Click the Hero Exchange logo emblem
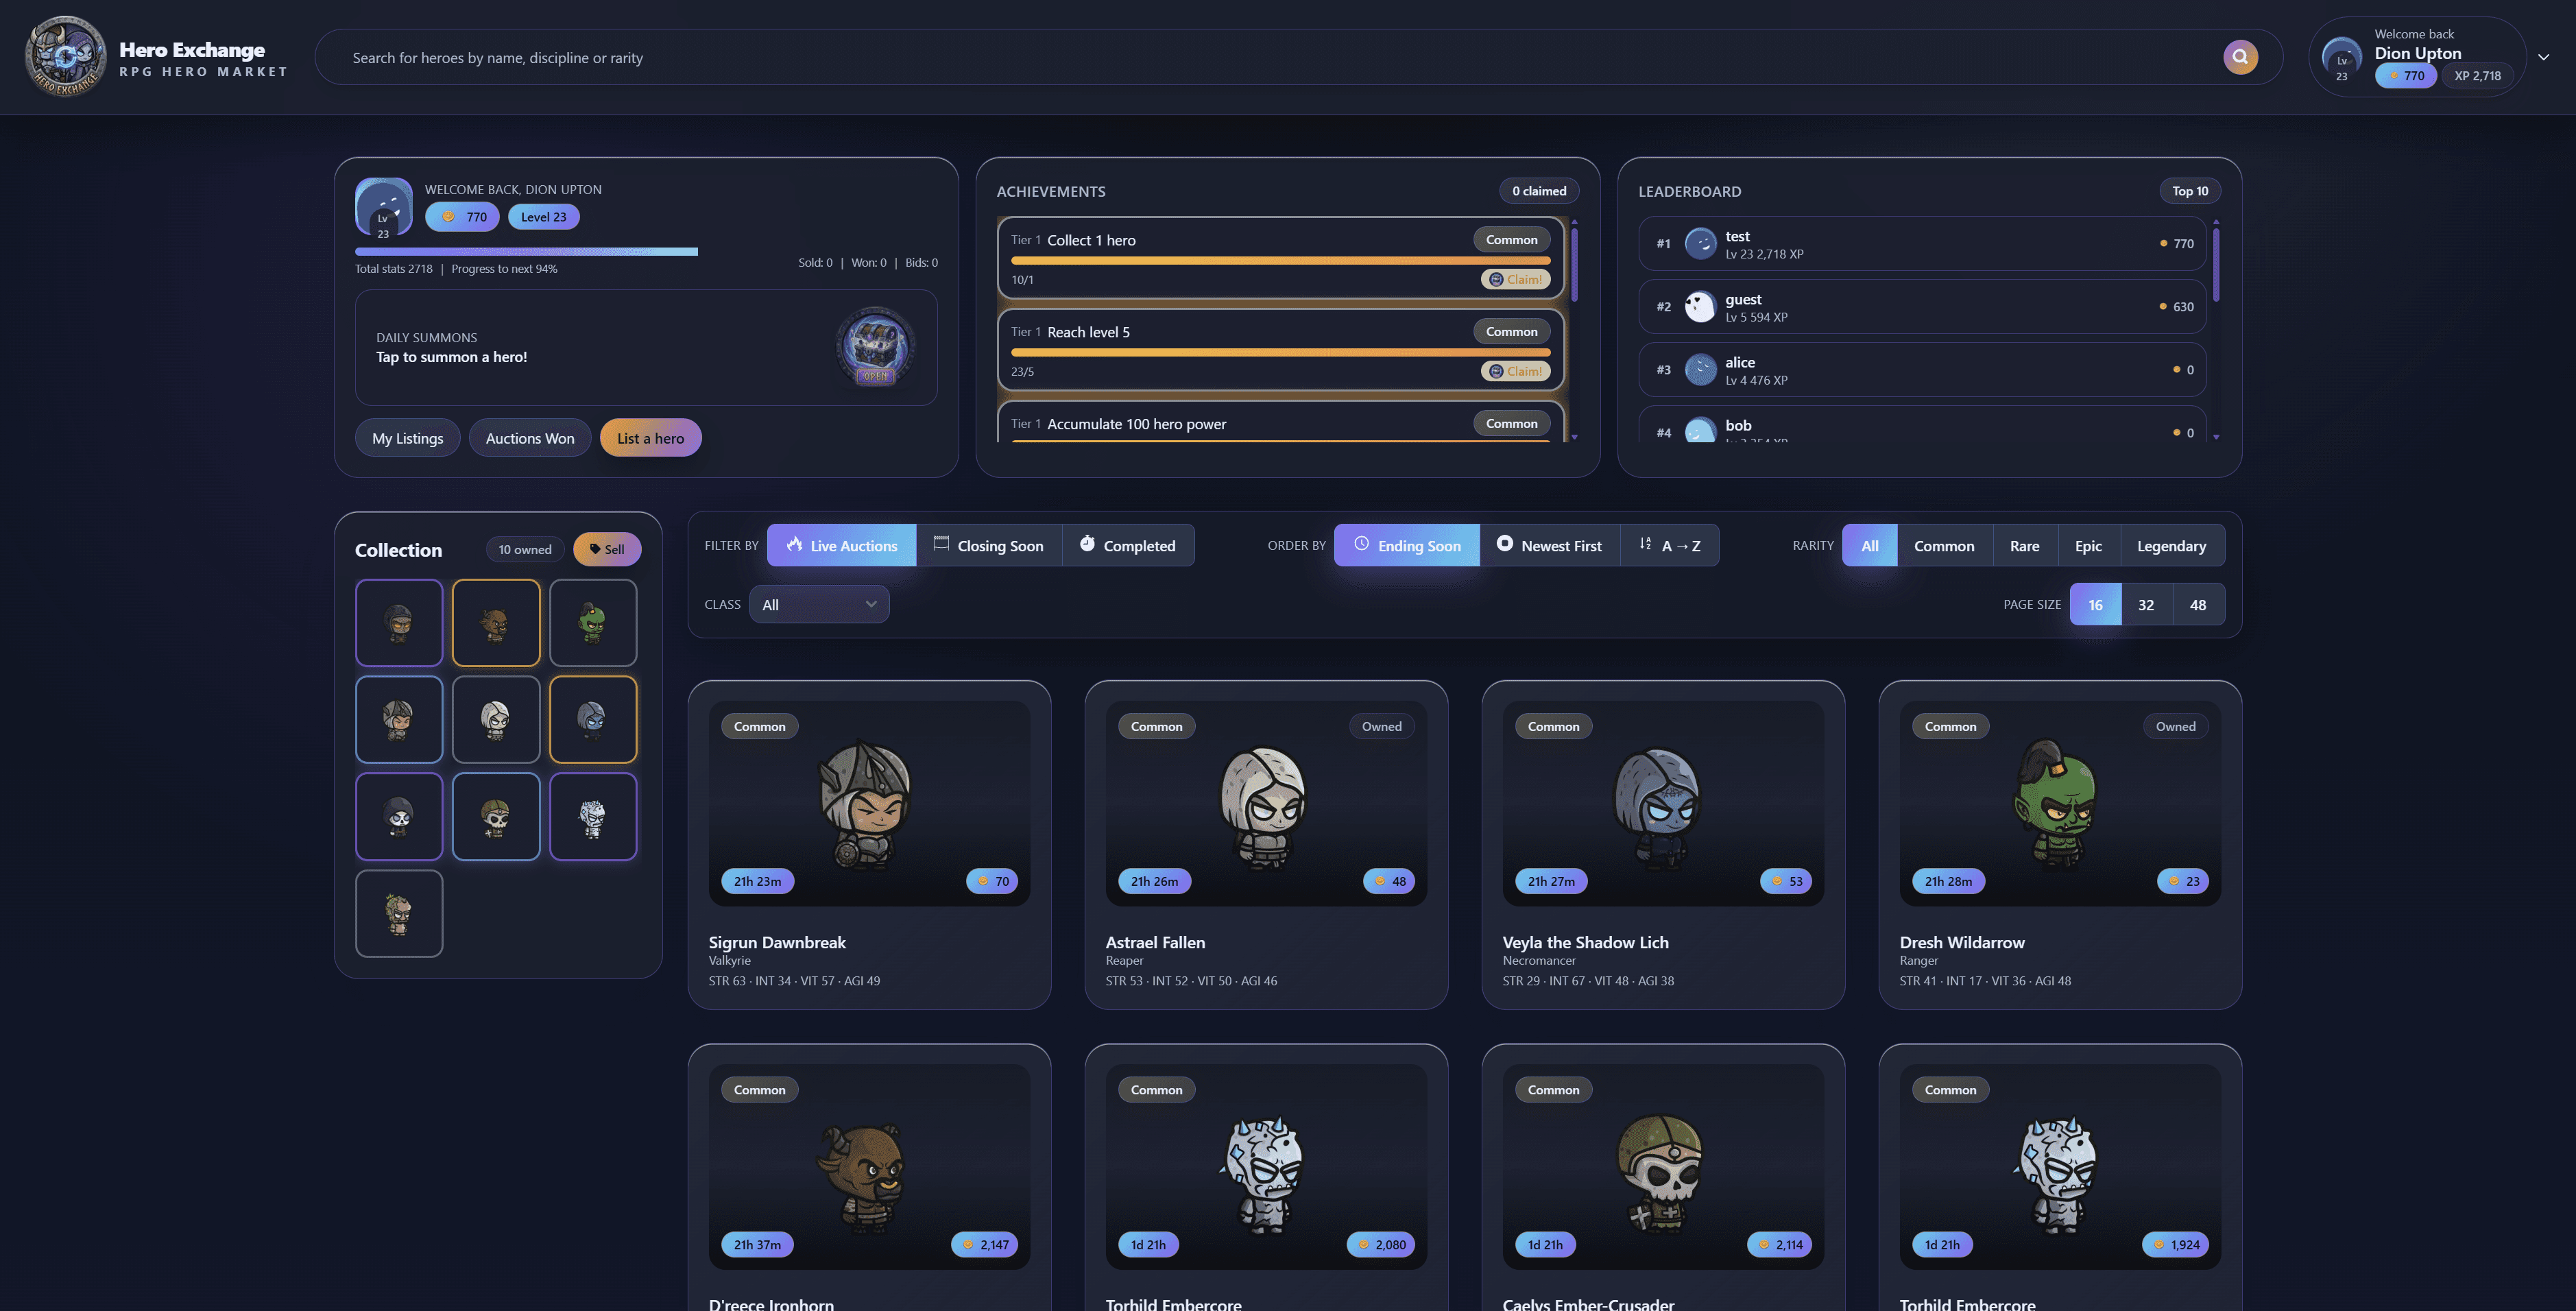Viewport: 2576px width, 1311px height. click(x=65, y=57)
